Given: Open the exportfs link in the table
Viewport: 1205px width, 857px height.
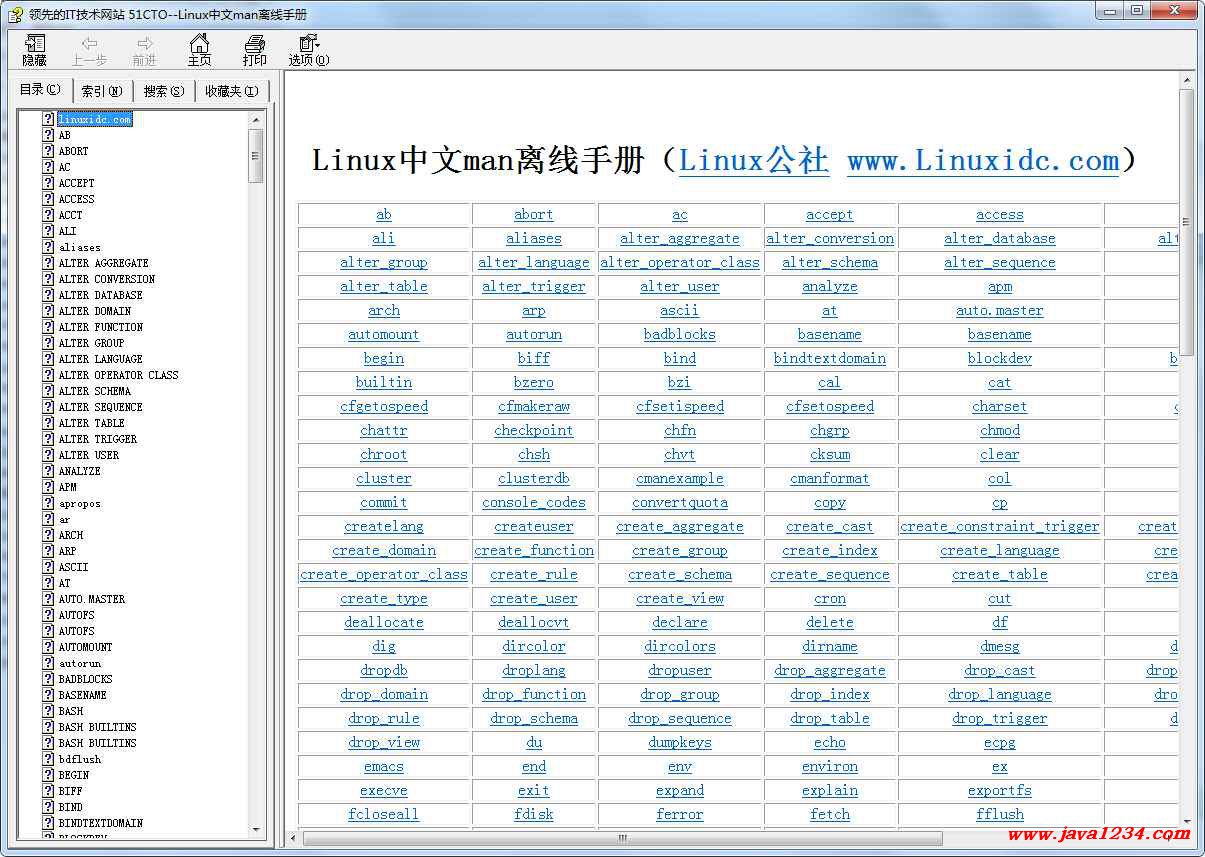Looking at the screenshot, I should (x=1000, y=791).
